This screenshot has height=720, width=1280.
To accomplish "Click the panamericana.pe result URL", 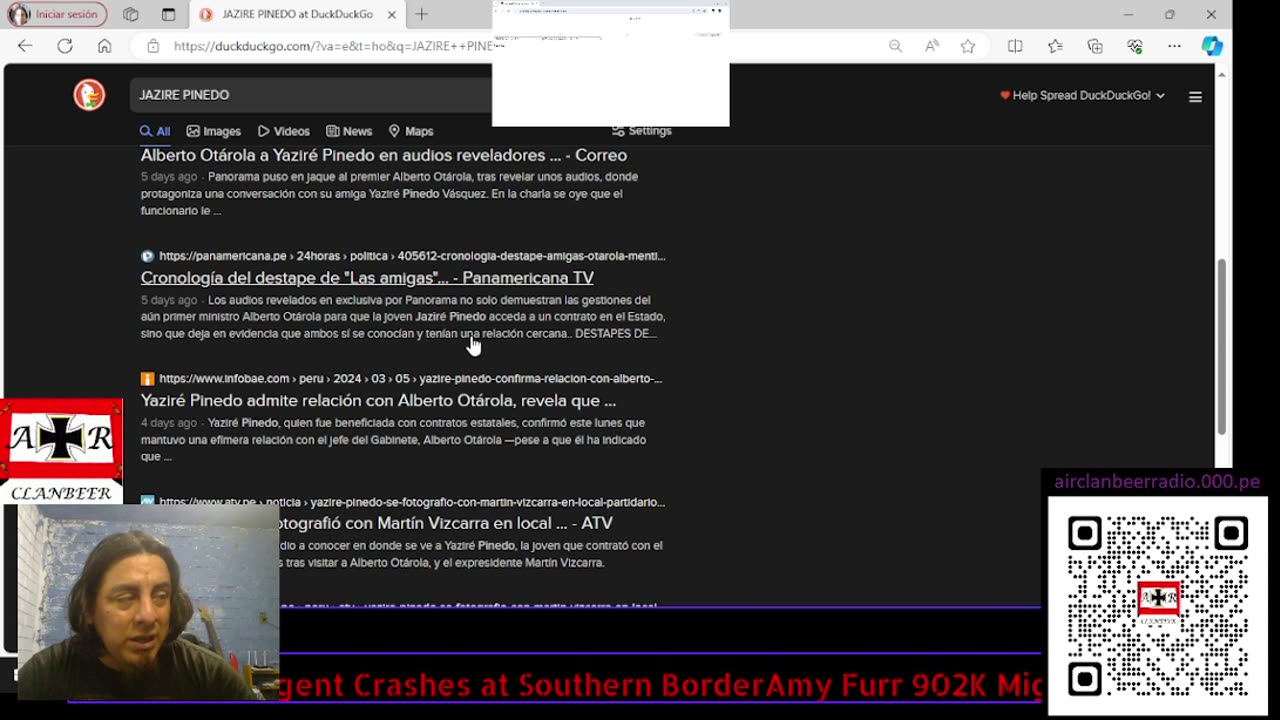I will [x=412, y=256].
